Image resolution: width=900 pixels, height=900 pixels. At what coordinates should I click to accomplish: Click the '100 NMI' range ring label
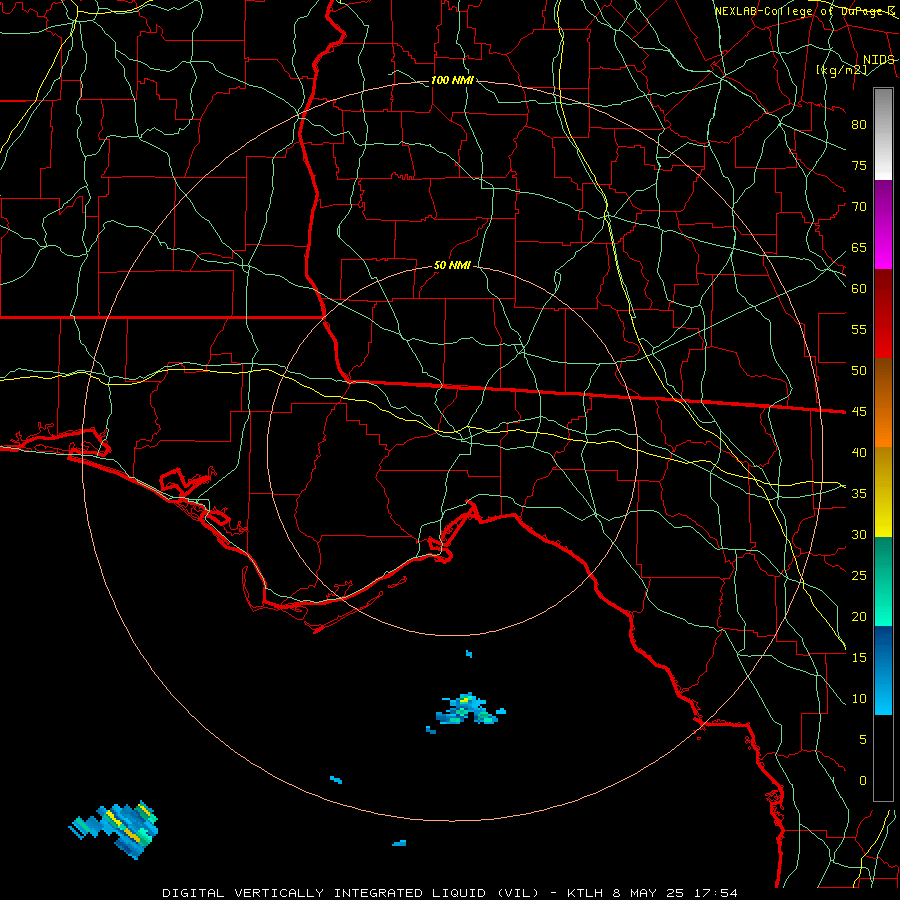pyautogui.click(x=452, y=80)
